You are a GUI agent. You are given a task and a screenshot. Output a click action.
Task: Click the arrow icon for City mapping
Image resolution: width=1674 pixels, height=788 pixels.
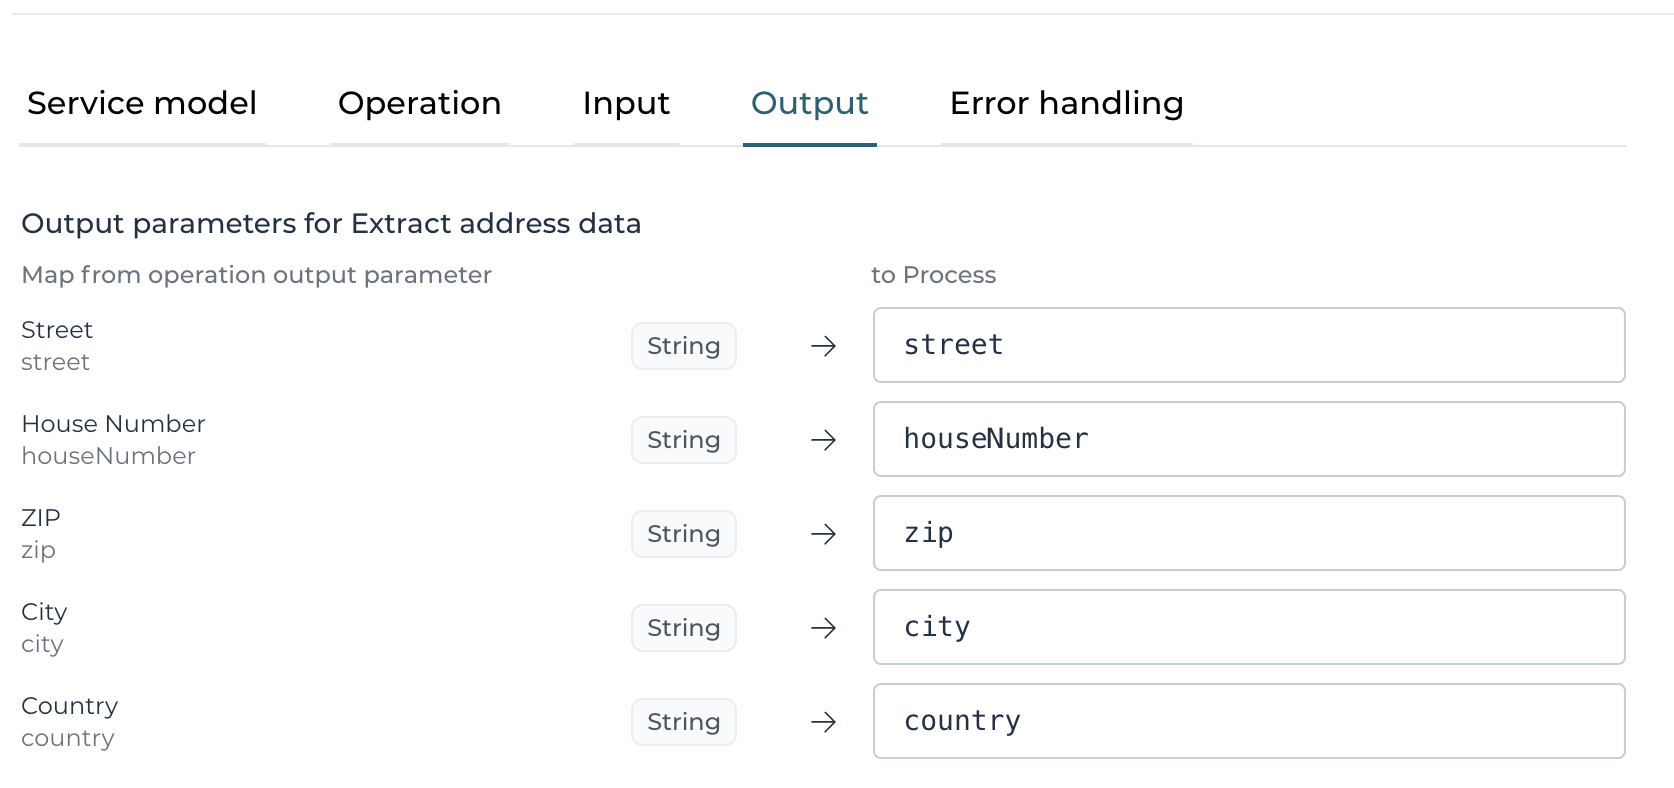[x=823, y=628]
